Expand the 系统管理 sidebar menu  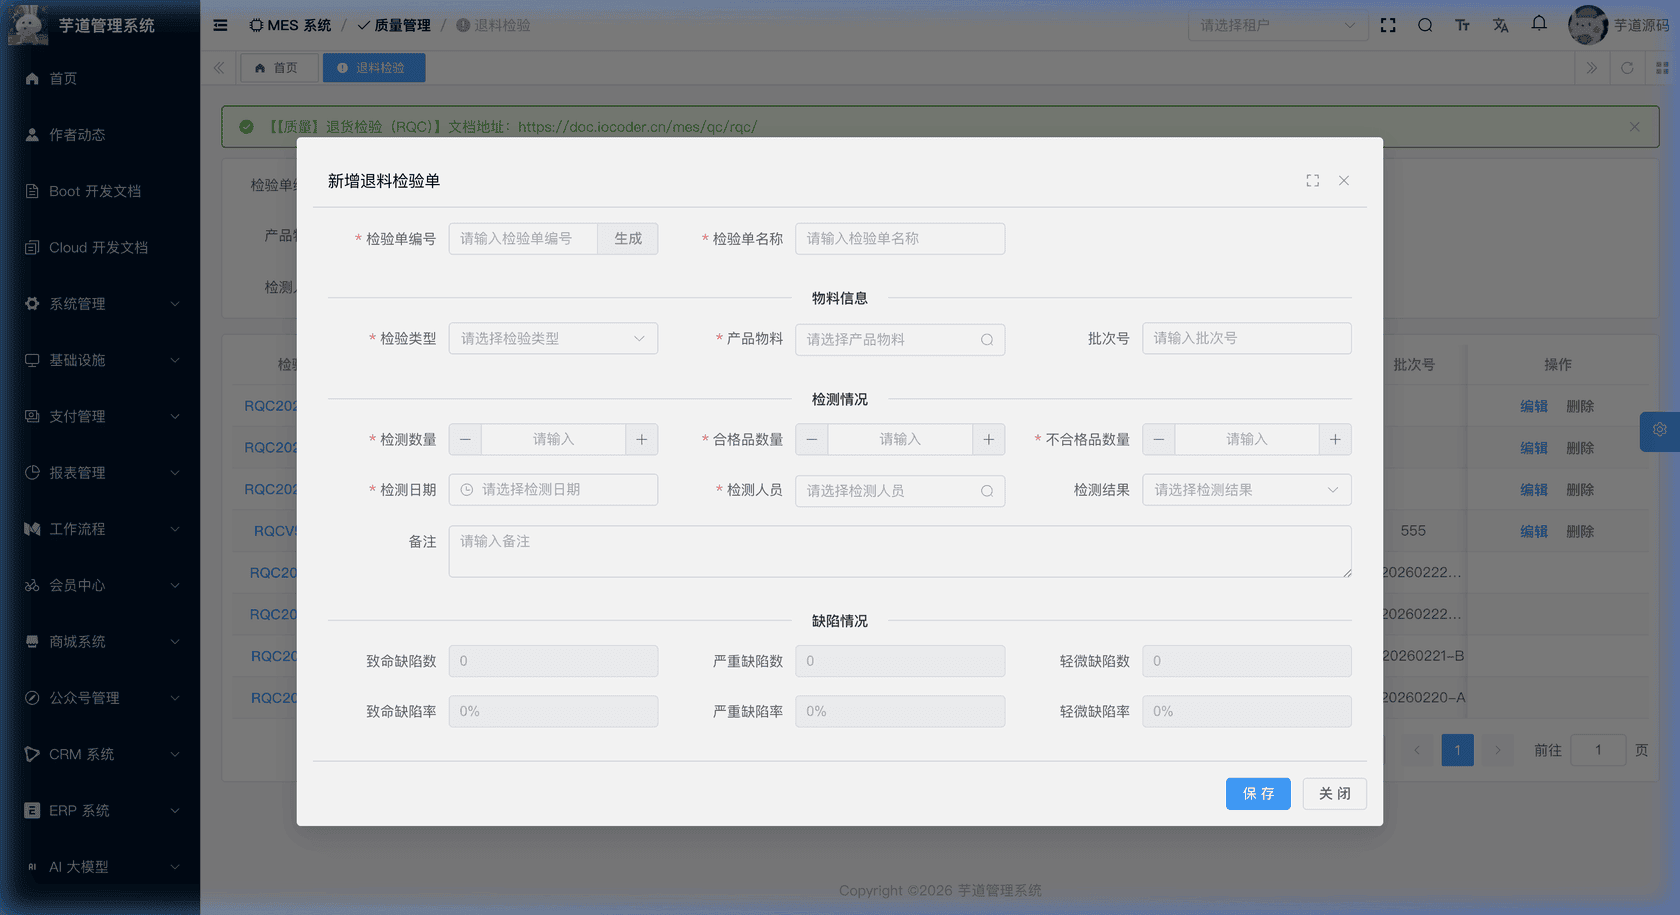[x=100, y=304]
